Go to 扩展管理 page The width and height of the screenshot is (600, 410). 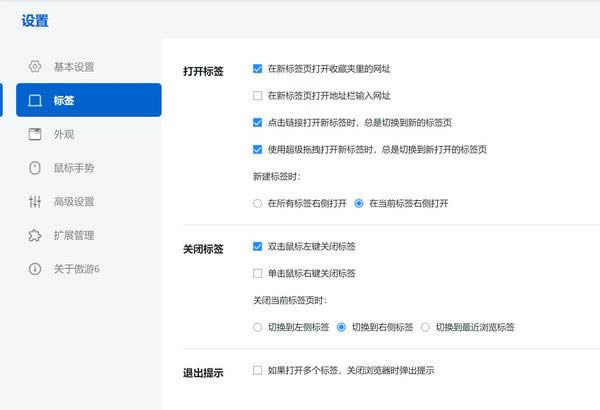click(x=74, y=235)
